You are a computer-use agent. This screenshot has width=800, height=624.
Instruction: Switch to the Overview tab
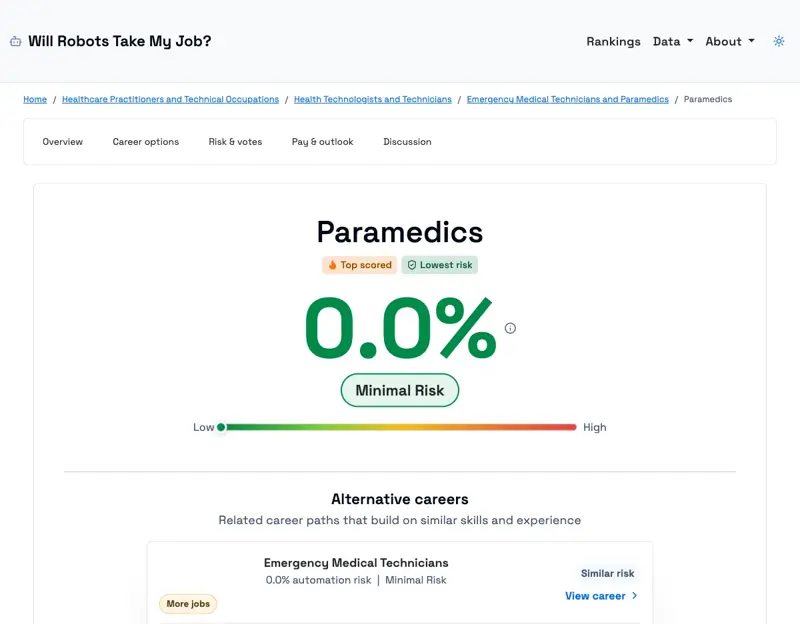pyautogui.click(x=62, y=142)
